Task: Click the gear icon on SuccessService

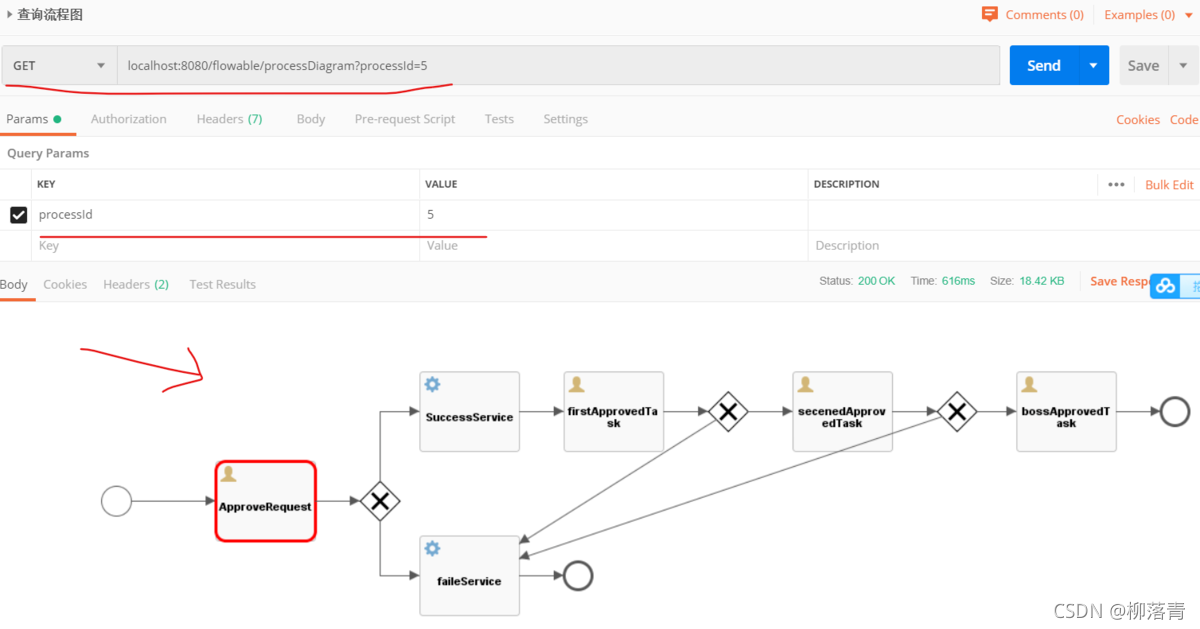Action: click(x=432, y=385)
